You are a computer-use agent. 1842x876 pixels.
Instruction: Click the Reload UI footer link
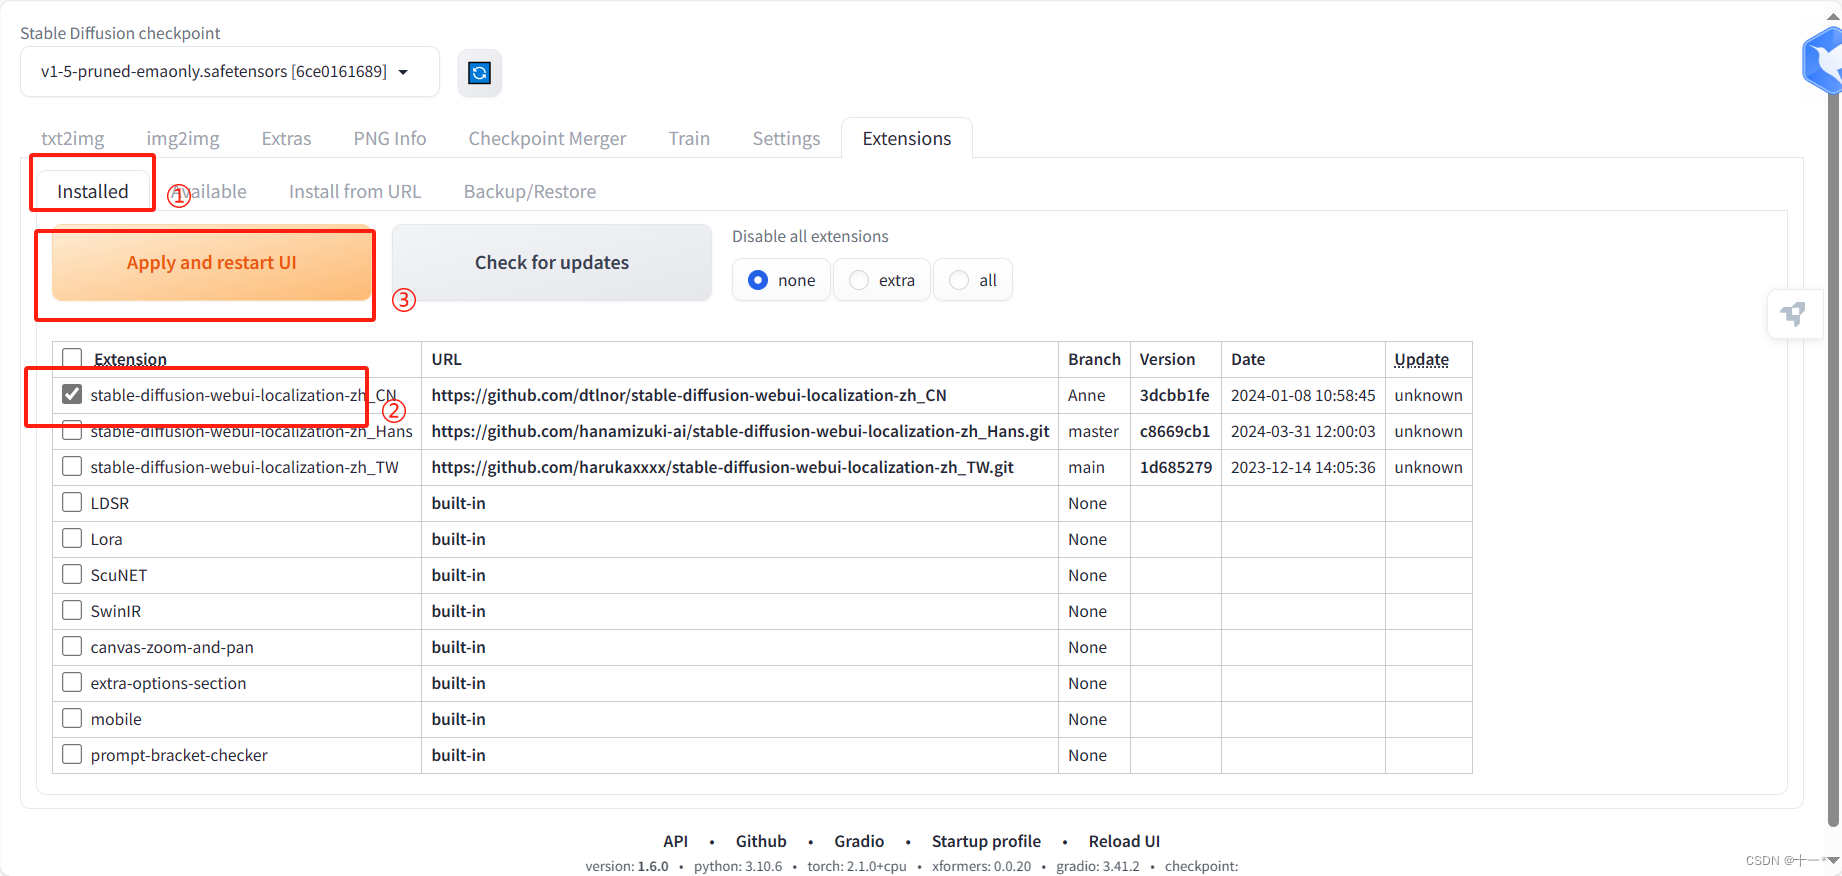pos(1124,841)
